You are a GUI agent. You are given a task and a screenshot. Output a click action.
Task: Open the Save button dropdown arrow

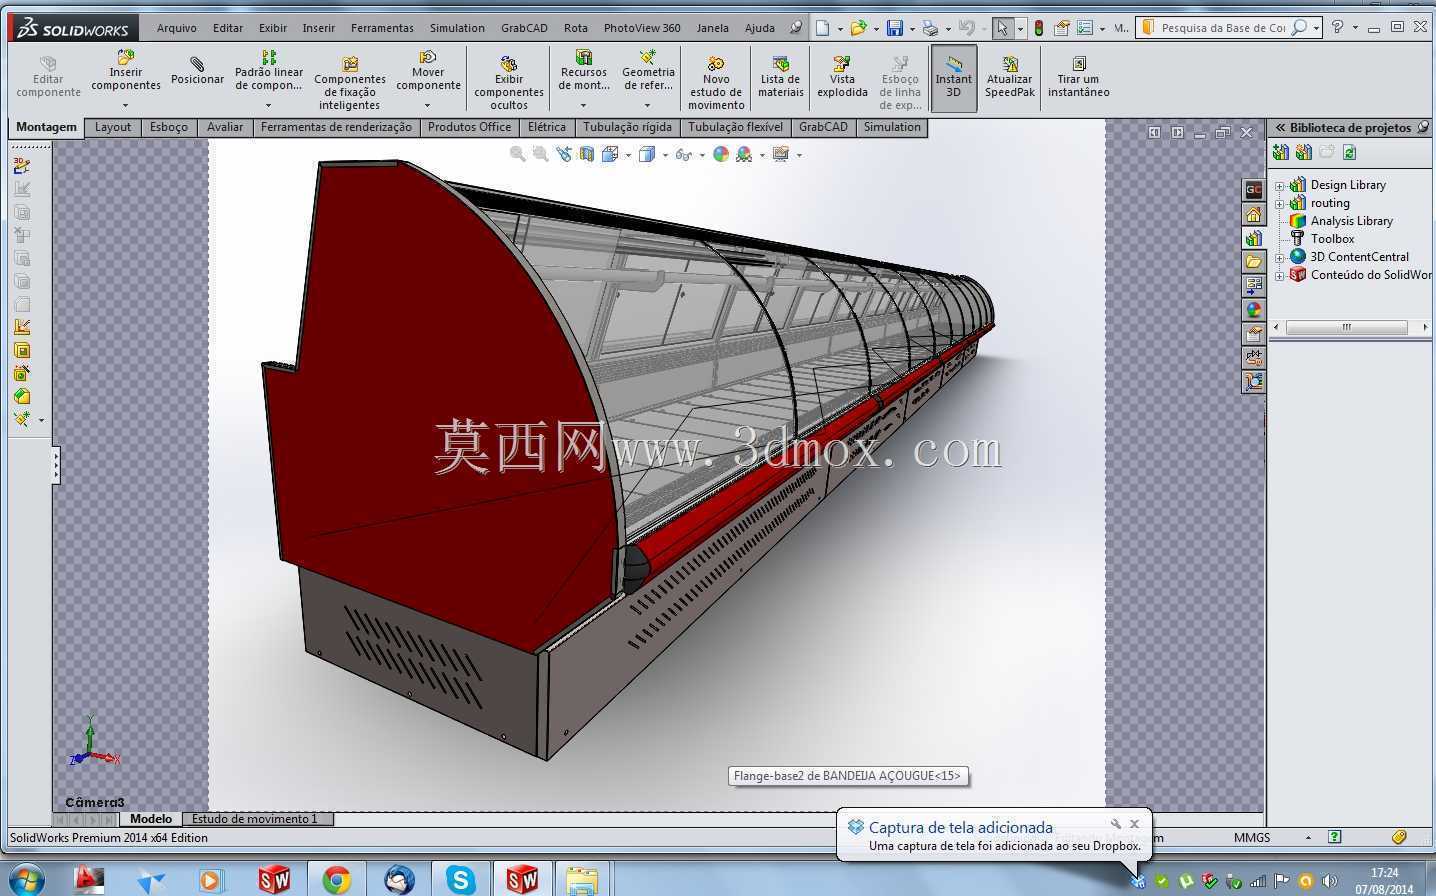[x=912, y=29]
